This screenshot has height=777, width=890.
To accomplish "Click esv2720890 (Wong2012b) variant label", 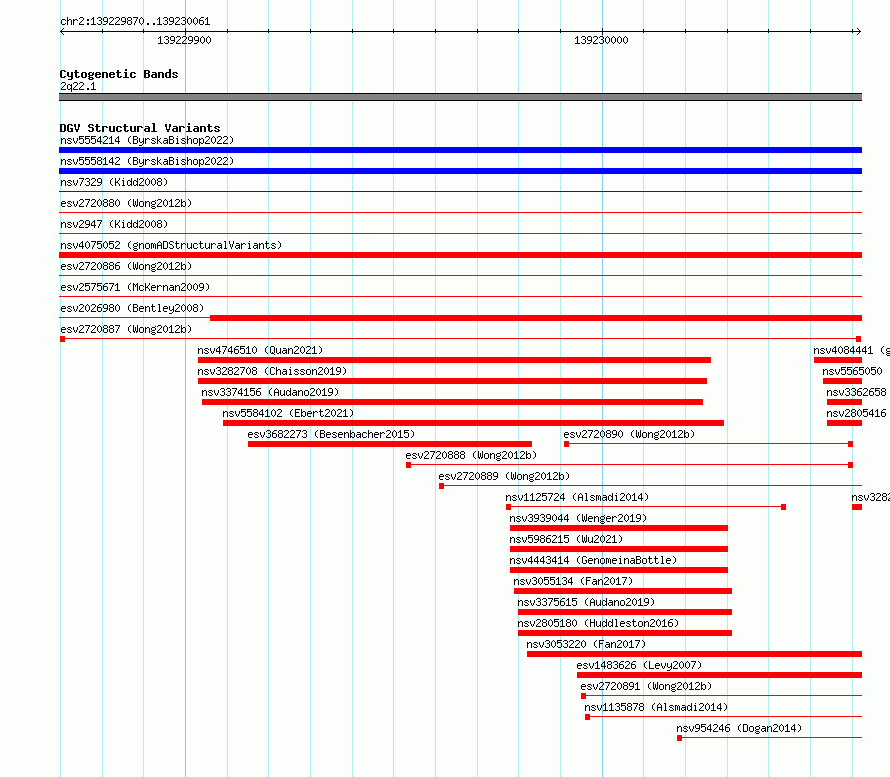I will 629,434.
